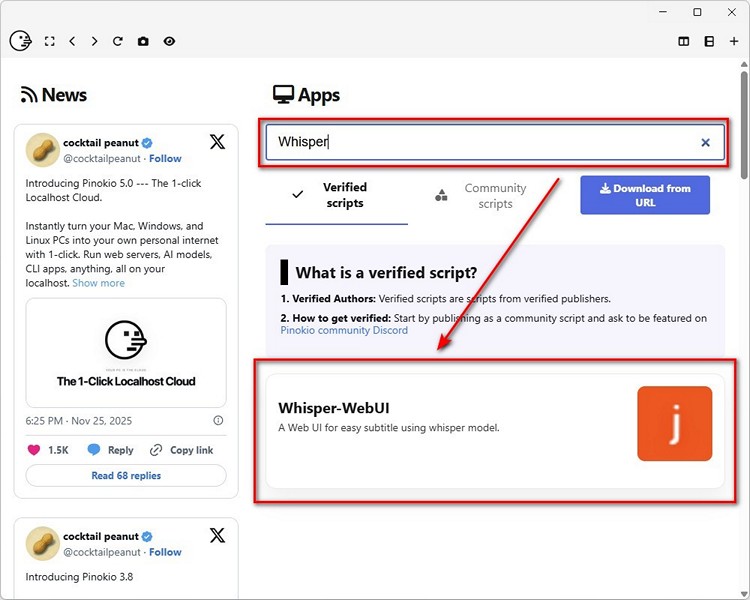Click the Pinokio home logo icon
This screenshot has width=750, height=600.
tap(20, 41)
